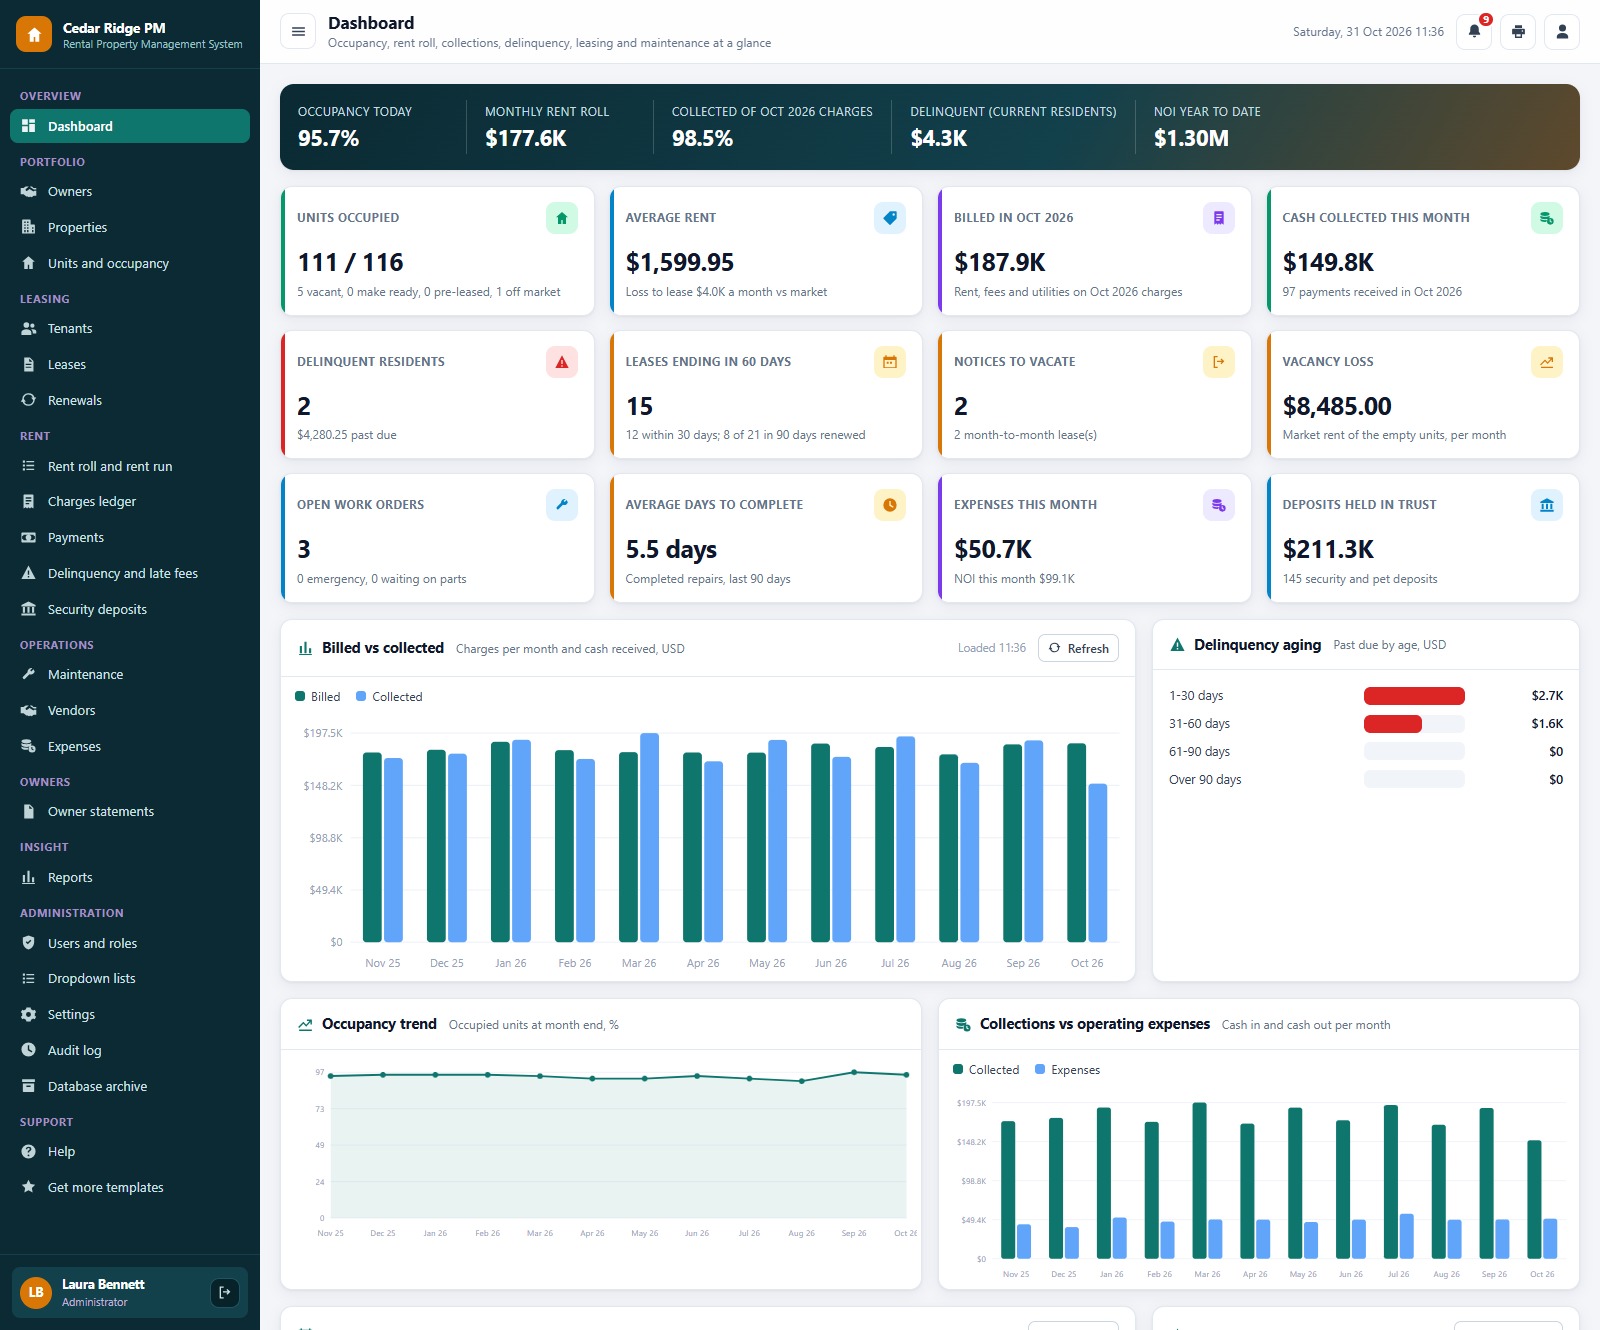Click the Units Occupied house icon
The width and height of the screenshot is (1600, 1330).
(x=562, y=218)
